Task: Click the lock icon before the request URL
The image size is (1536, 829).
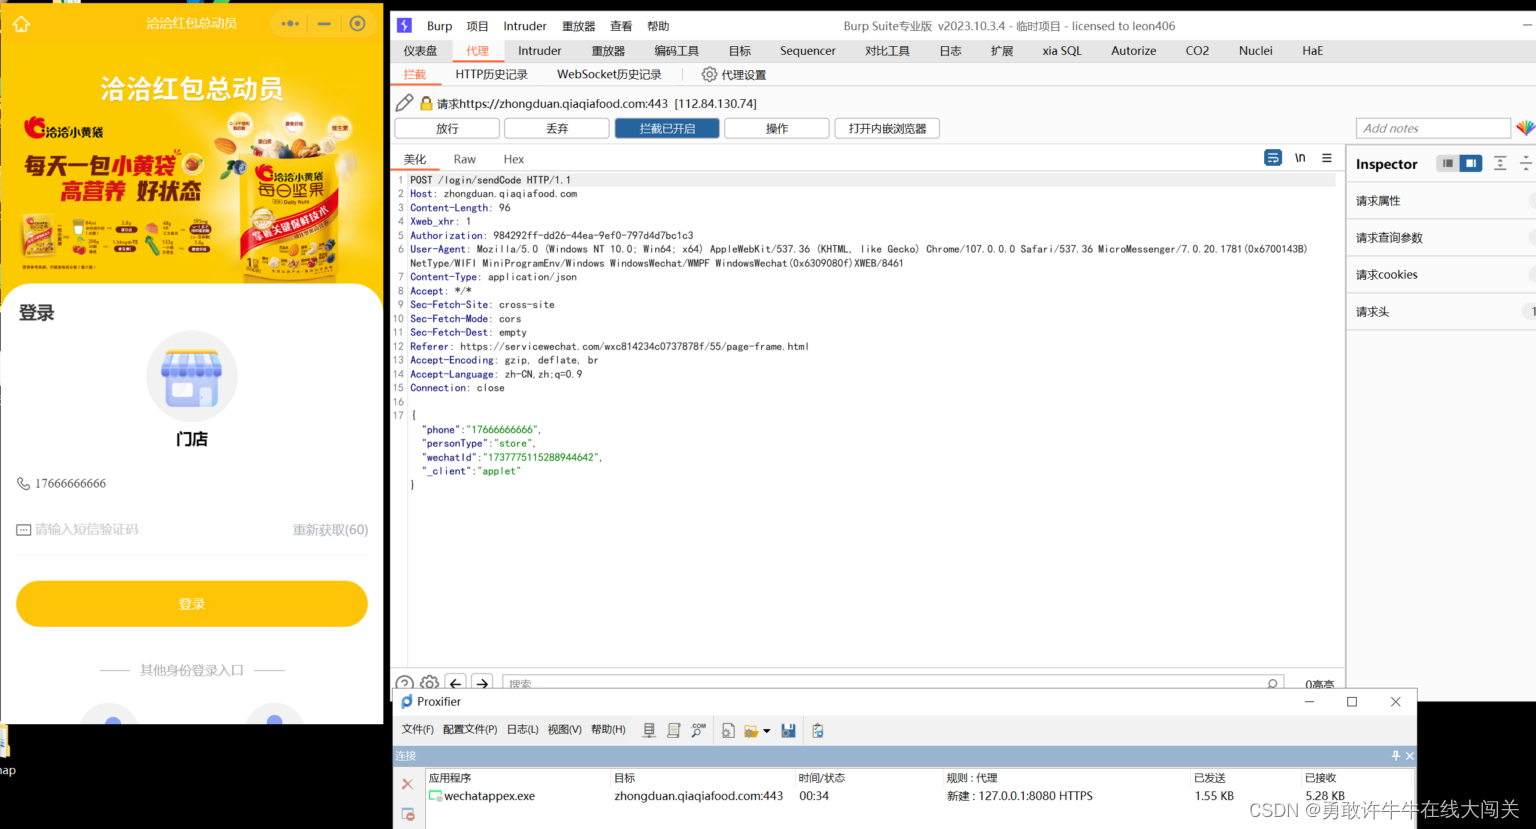Action: coord(426,103)
